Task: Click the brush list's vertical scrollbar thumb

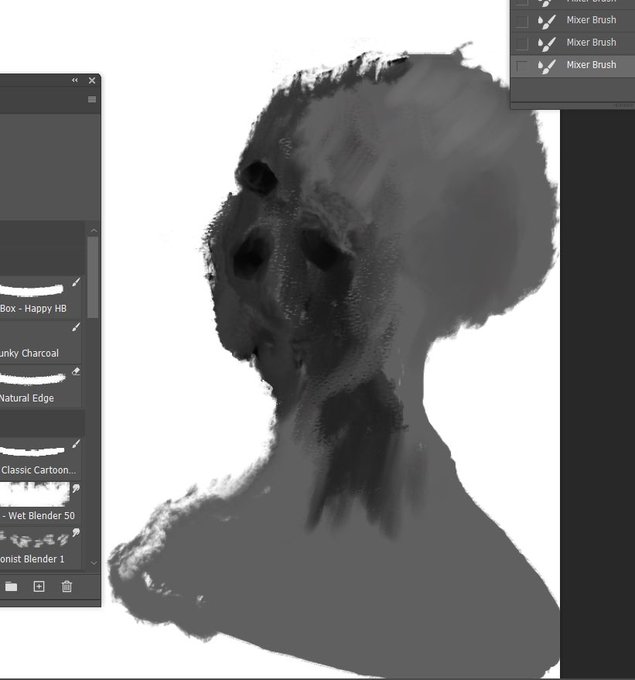Action: 93,277
